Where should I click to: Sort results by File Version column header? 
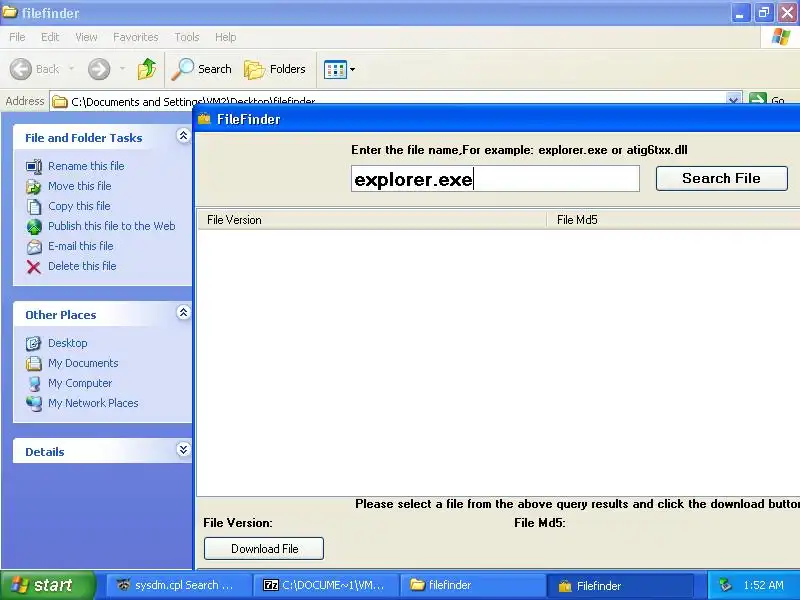371,220
